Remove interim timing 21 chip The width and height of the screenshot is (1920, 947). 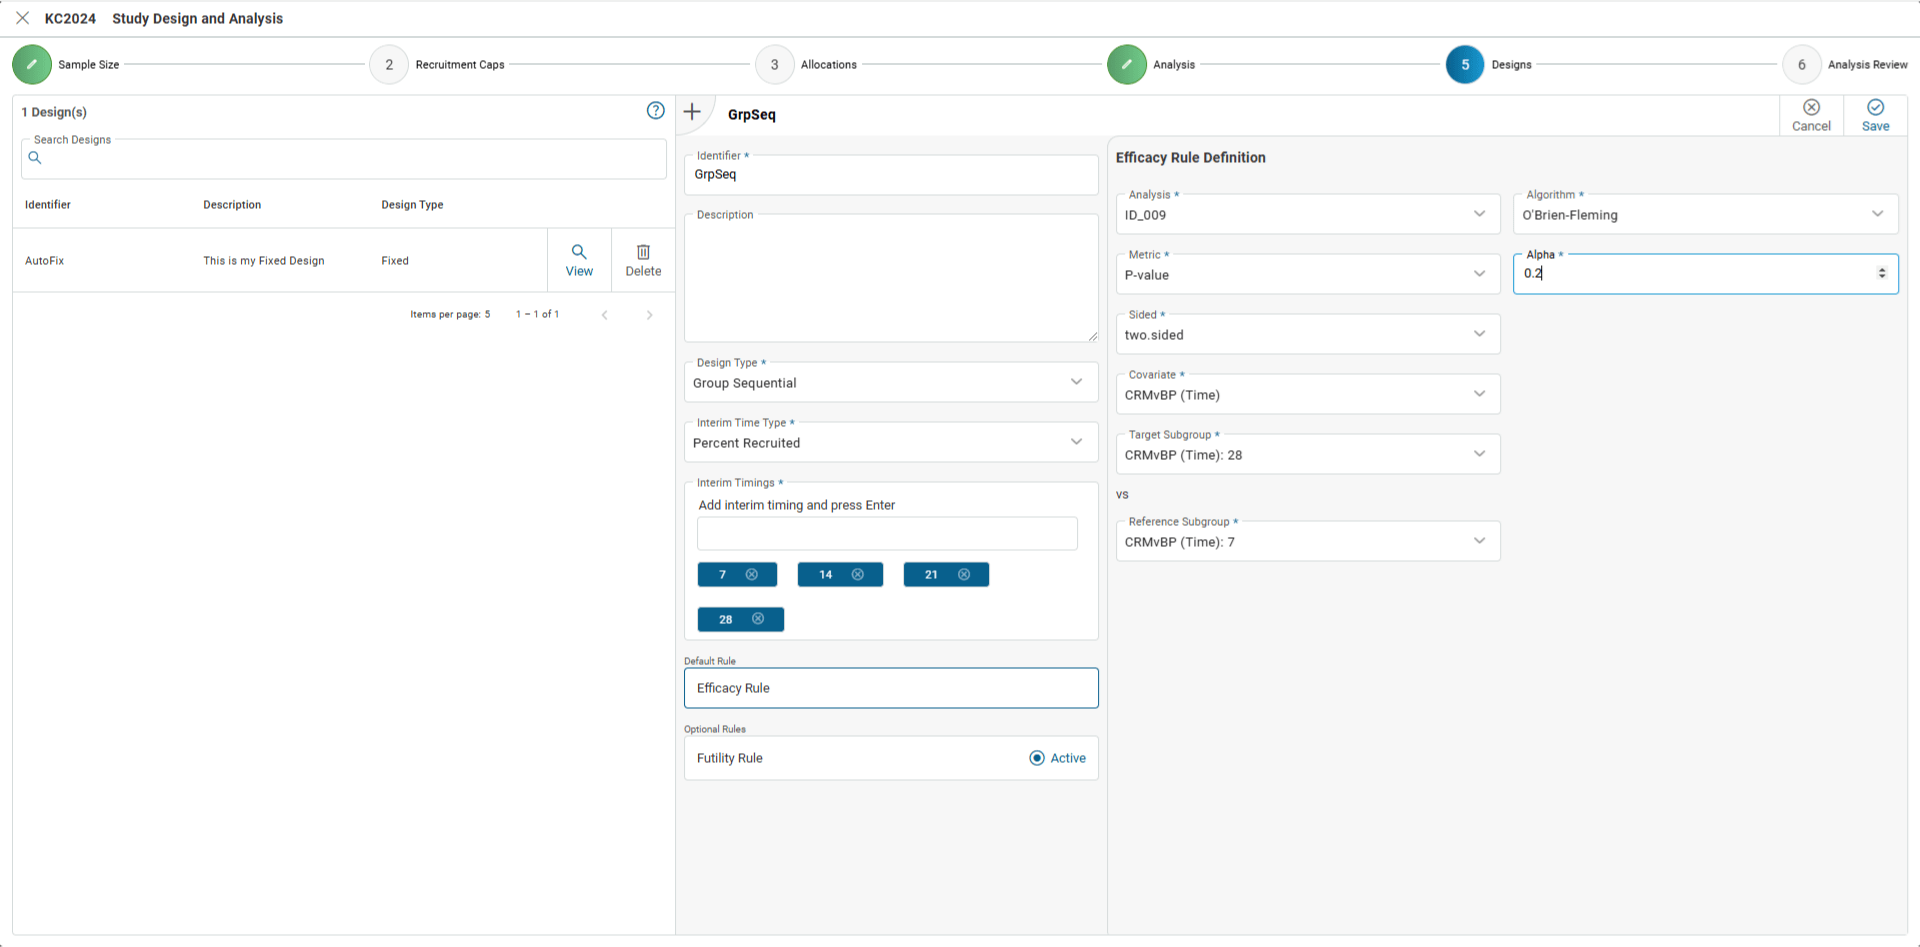pos(964,574)
